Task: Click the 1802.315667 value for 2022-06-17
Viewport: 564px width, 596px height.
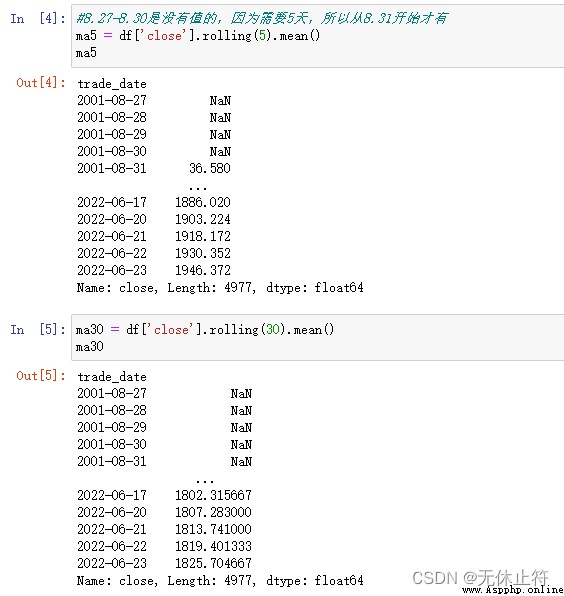Action: [x=213, y=495]
